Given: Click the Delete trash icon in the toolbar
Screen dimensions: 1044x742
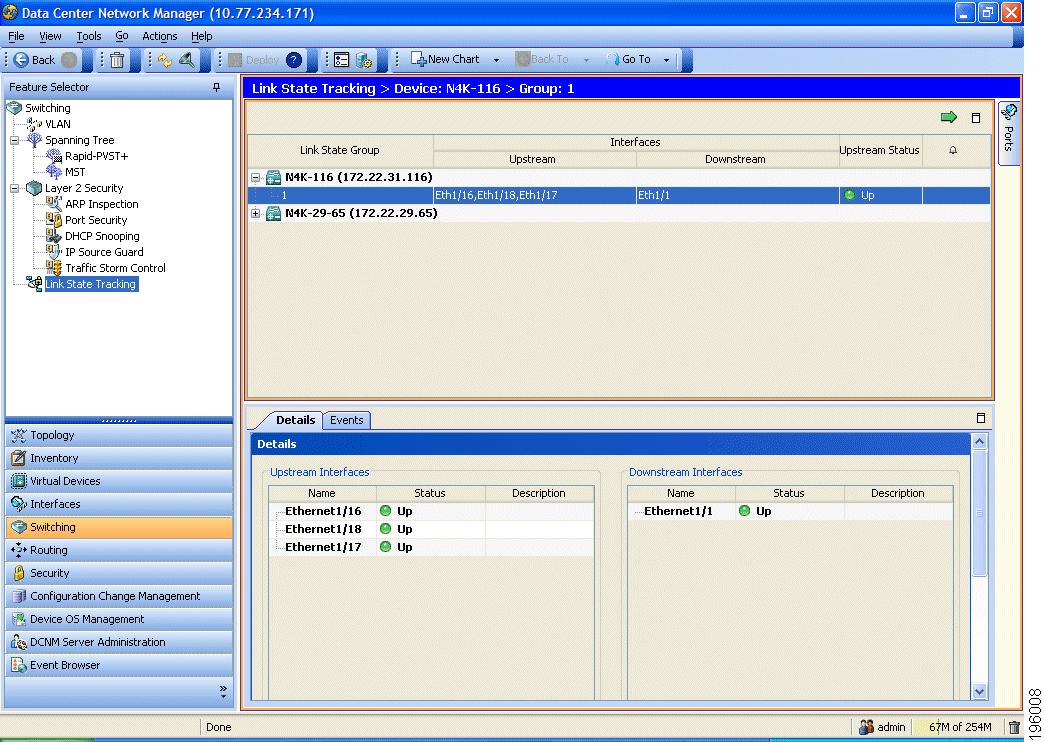Looking at the screenshot, I should (116, 59).
